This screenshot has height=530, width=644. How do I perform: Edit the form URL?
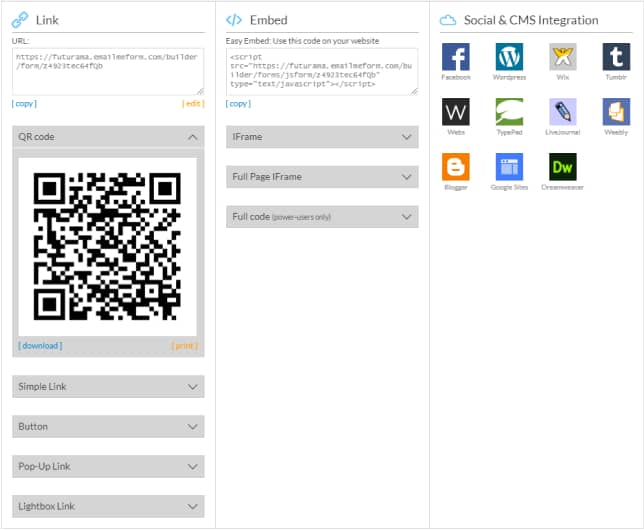(193, 104)
